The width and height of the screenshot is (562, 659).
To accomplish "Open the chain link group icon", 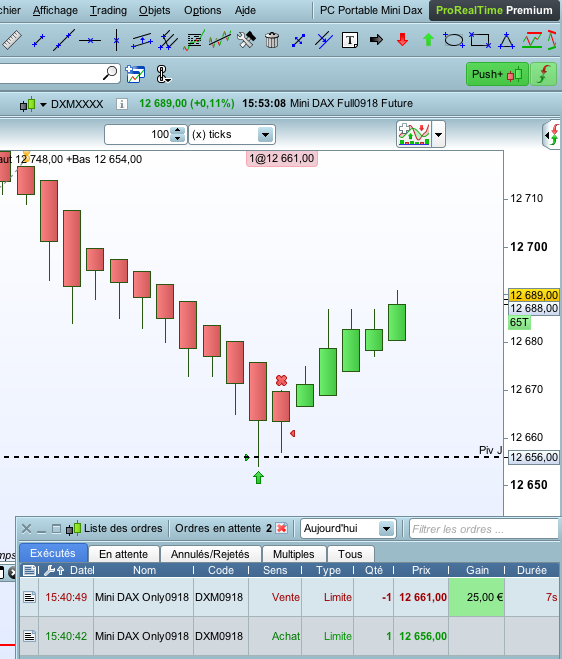I will [163, 74].
